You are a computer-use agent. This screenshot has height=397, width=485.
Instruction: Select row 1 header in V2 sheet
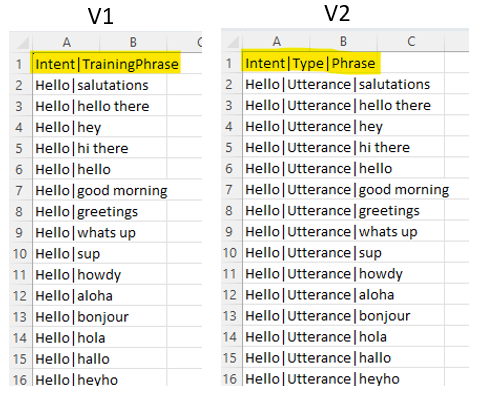click(232, 62)
